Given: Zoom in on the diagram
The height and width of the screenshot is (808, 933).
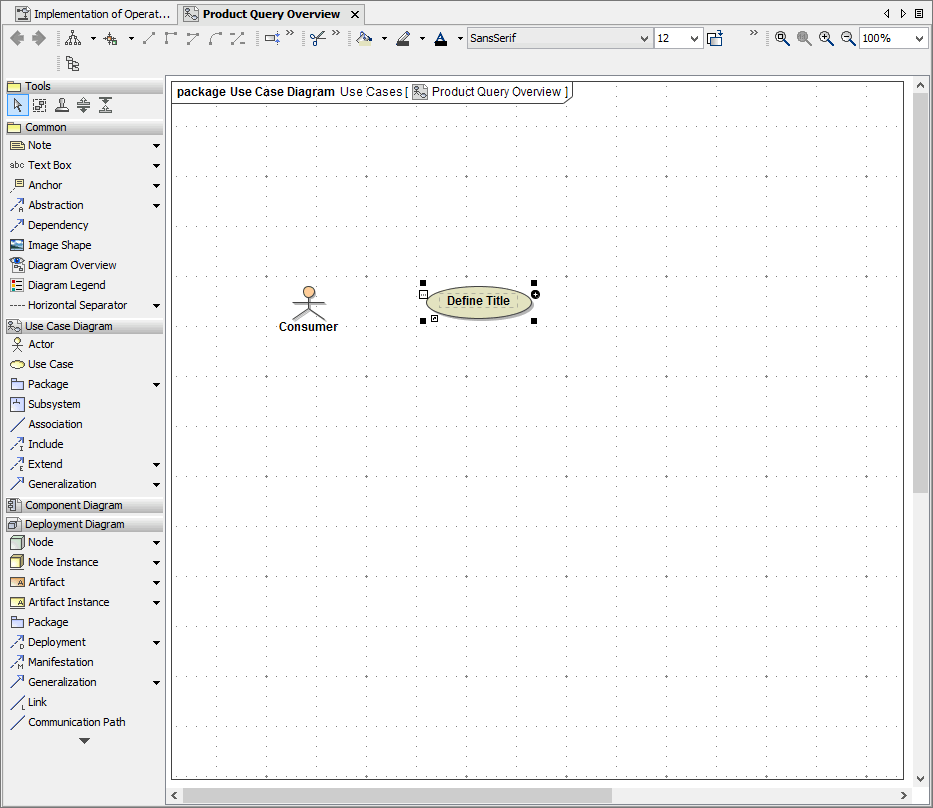Looking at the screenshot, I should click(x=826, y=38).
